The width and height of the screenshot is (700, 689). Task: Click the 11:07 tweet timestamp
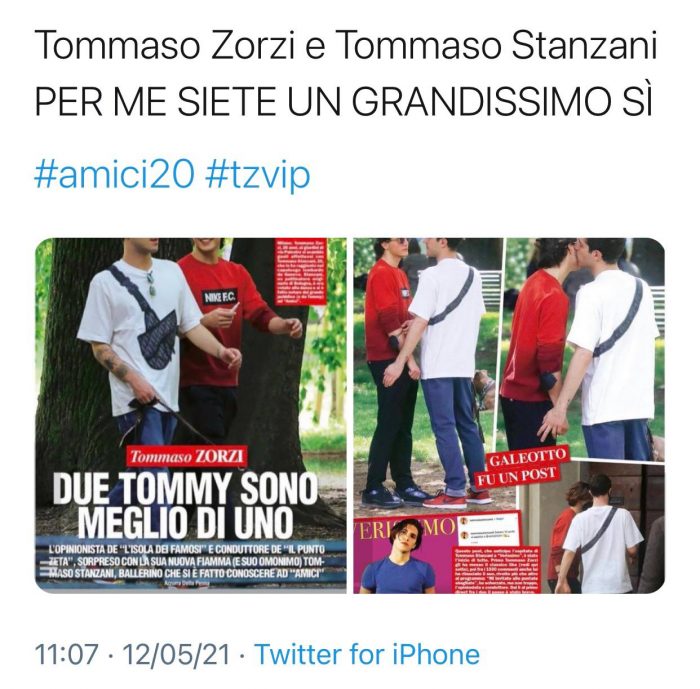click(66, 654)
